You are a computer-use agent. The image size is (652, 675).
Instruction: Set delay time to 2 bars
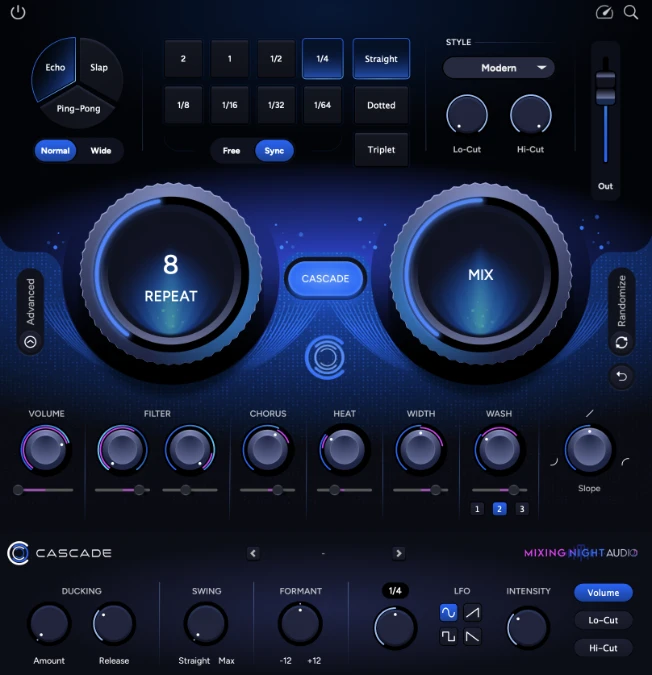point(183,59)
